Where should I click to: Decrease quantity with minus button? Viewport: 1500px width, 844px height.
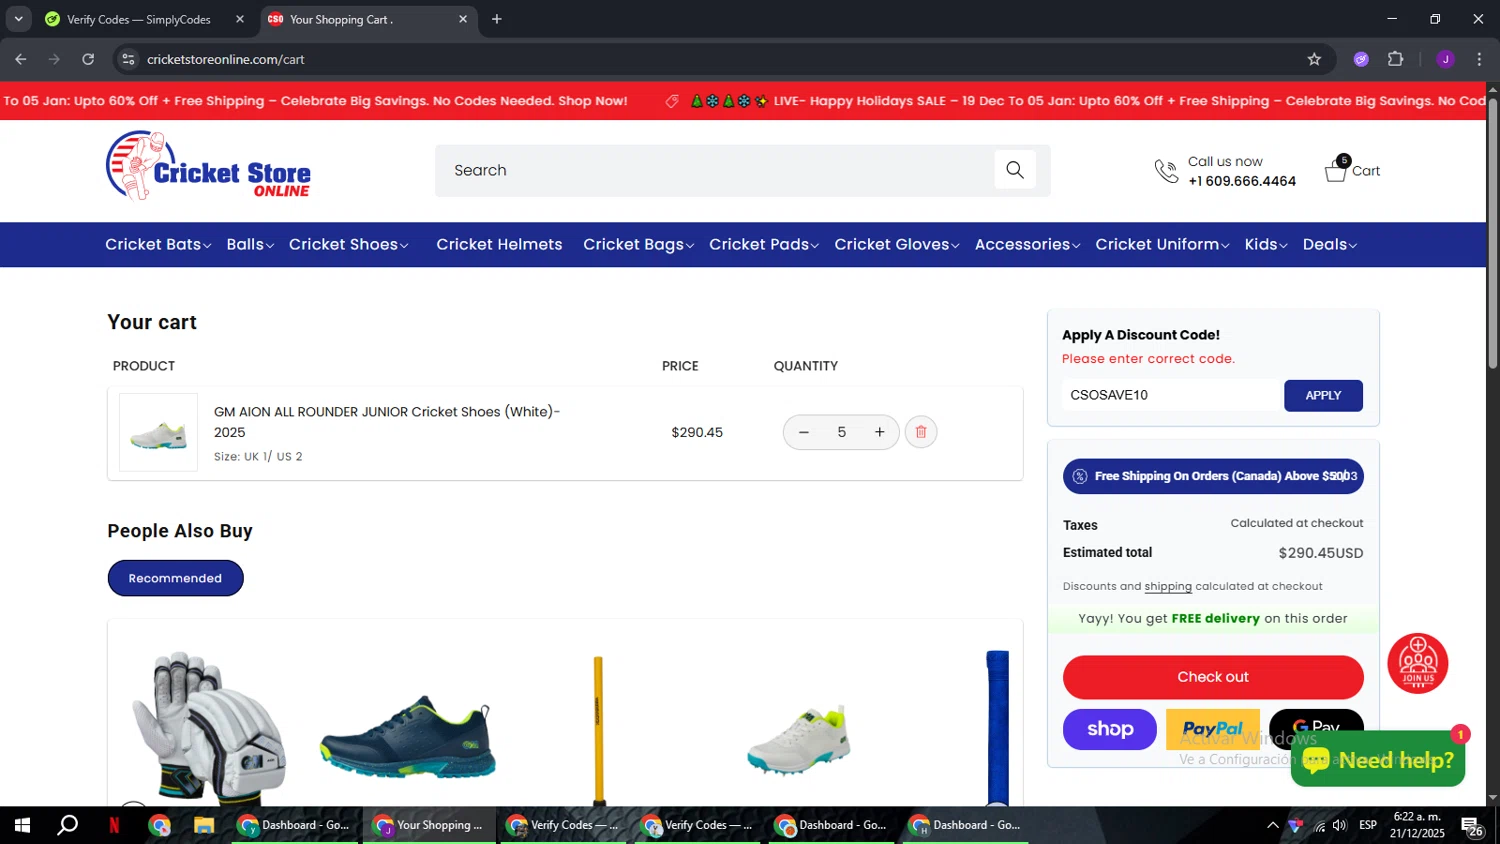(803, 432)
